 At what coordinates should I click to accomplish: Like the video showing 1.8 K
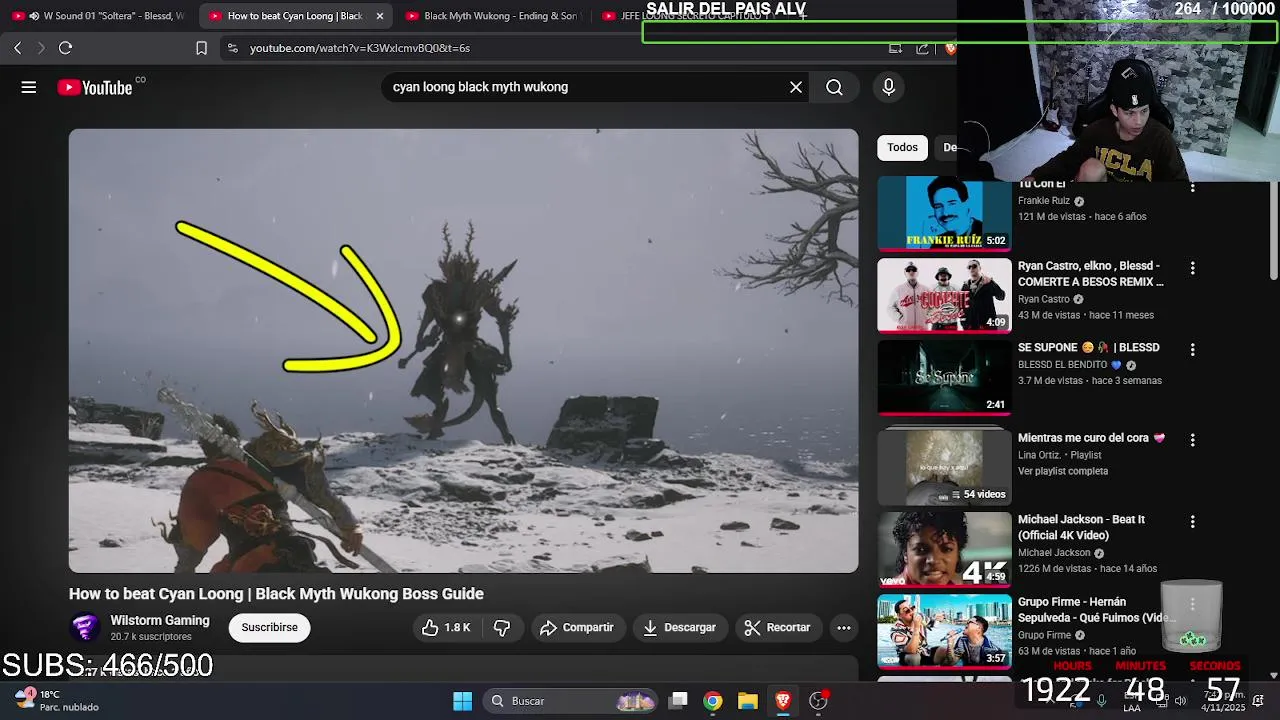click(x=446, y=627)
